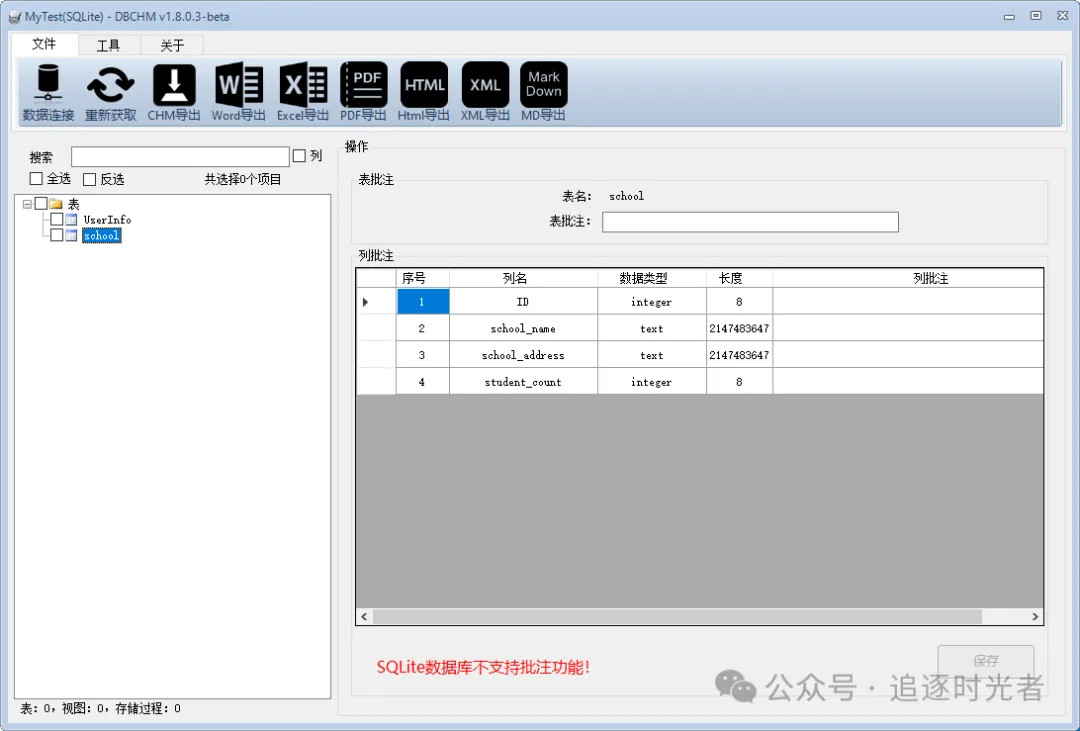Focus the 表批注 text field
1080x731 pixels.
(x=750, y=222)
